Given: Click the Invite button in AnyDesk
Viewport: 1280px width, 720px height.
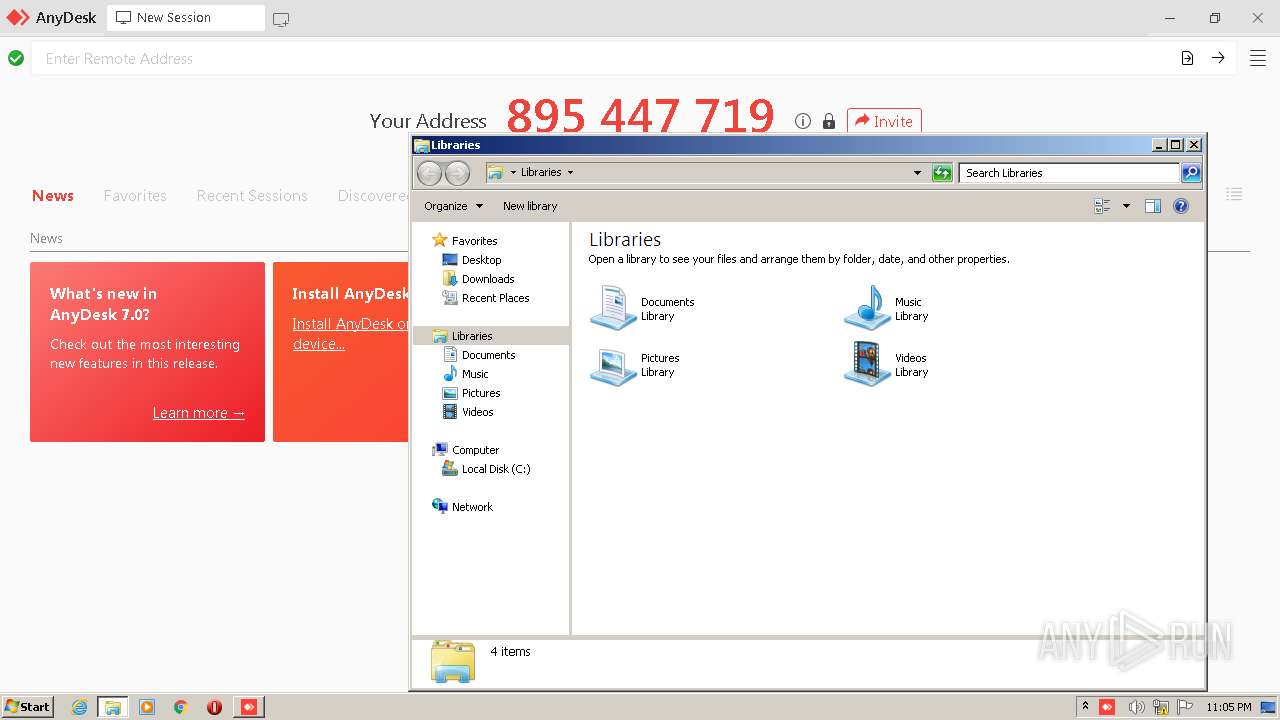Looking at the screenshot, I should (x=884, y=121).
